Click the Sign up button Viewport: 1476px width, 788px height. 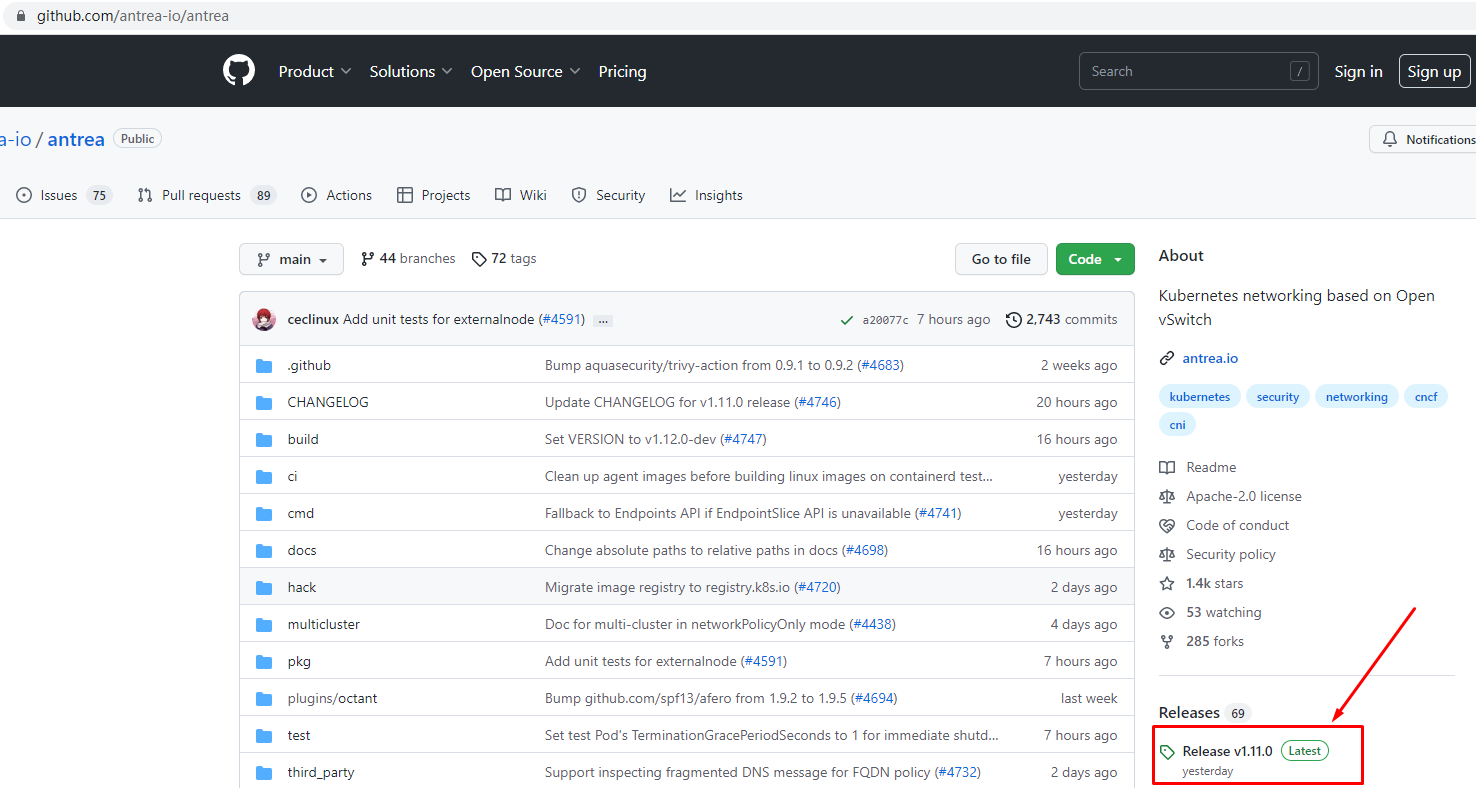[x=1434, y=71]
